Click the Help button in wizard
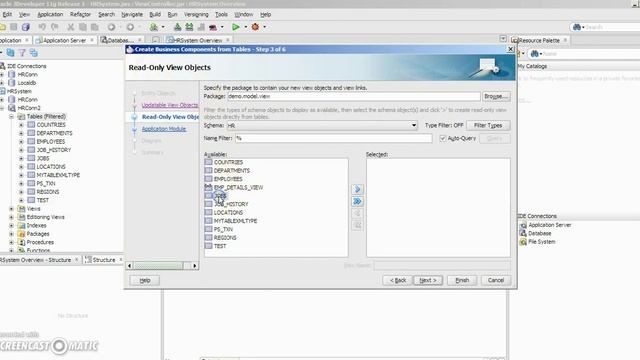 coord(145,280)
